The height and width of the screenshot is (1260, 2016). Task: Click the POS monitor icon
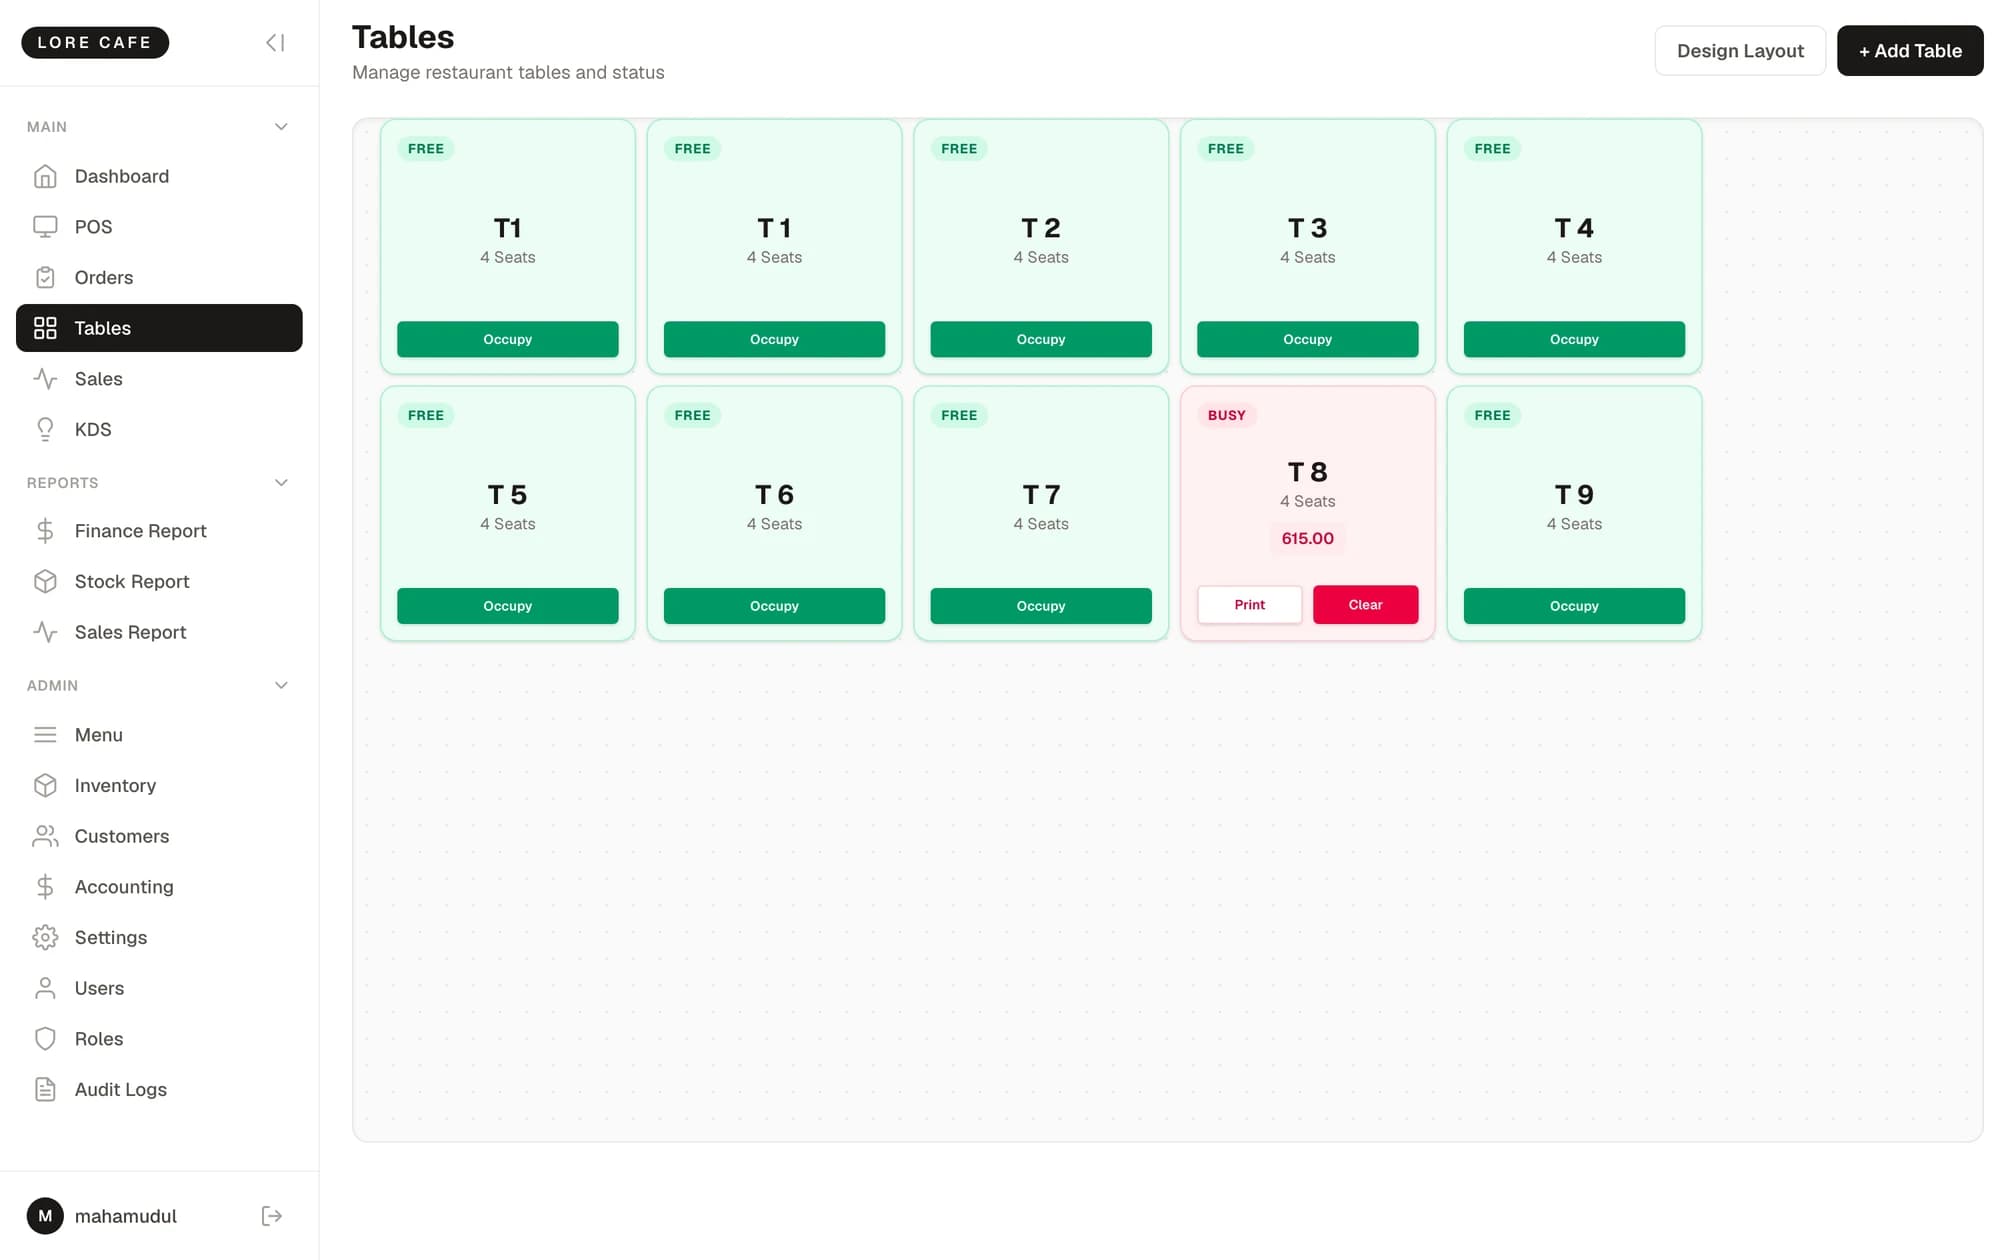click(x=45, y=227)
